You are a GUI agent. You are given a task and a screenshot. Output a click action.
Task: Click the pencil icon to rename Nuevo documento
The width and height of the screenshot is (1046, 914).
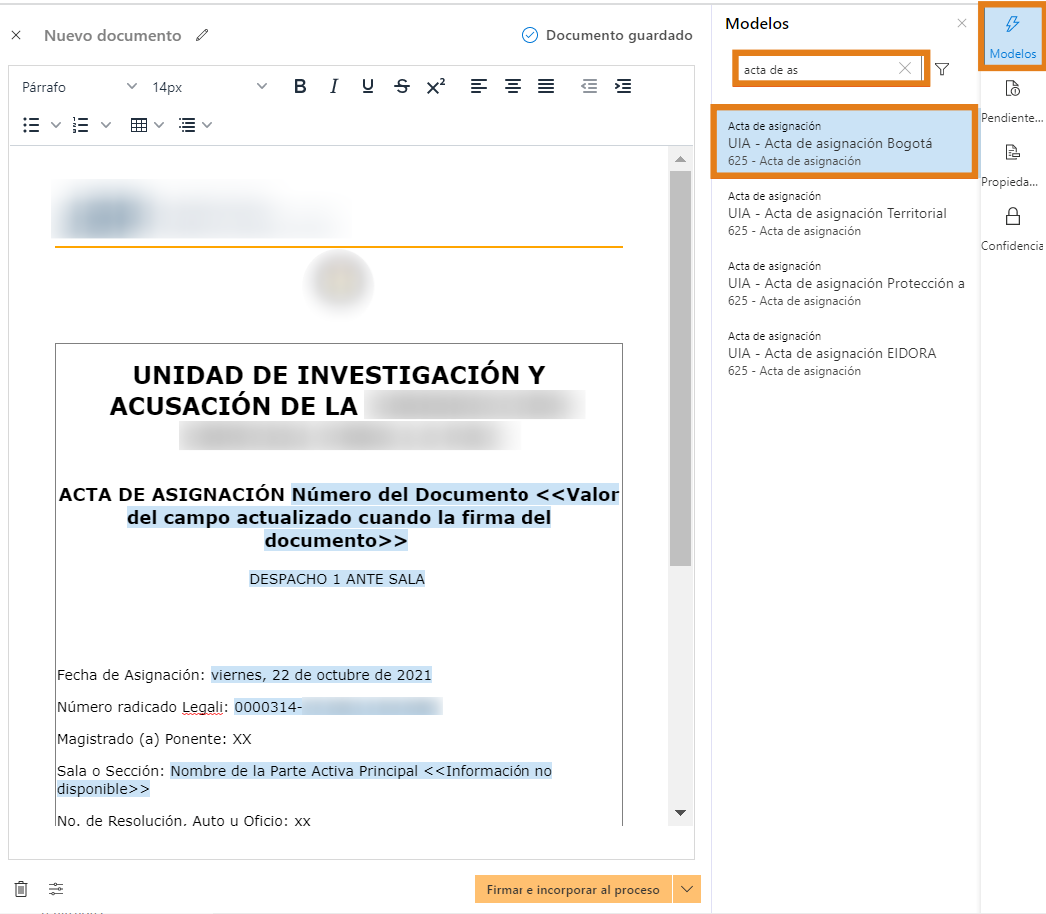pos(201,34)
